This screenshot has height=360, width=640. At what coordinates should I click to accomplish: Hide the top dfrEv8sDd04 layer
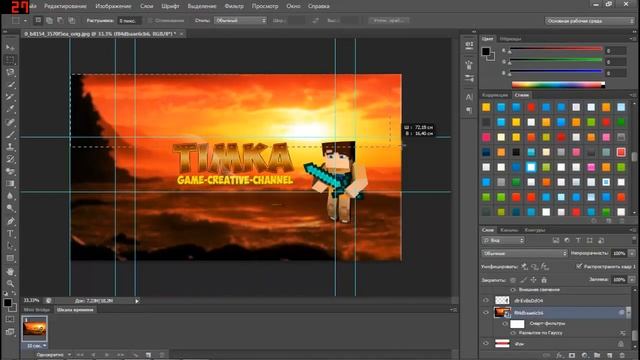coord(486,300)
